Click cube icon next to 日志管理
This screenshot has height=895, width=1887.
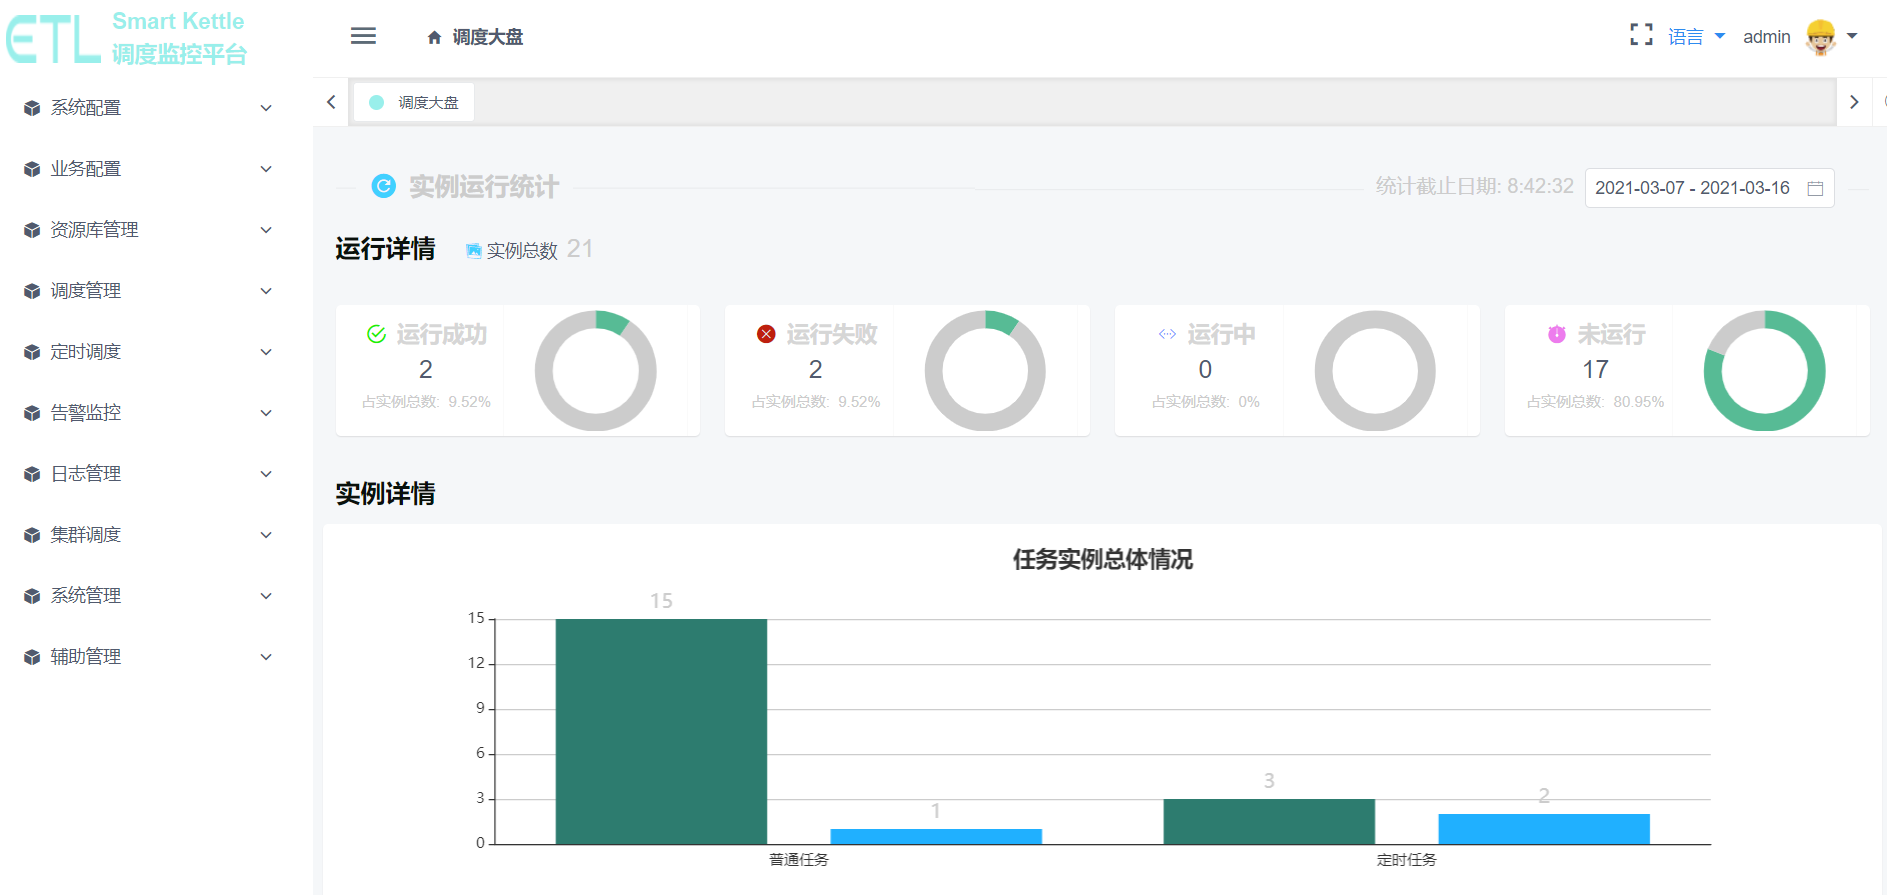tap(32, 474)
